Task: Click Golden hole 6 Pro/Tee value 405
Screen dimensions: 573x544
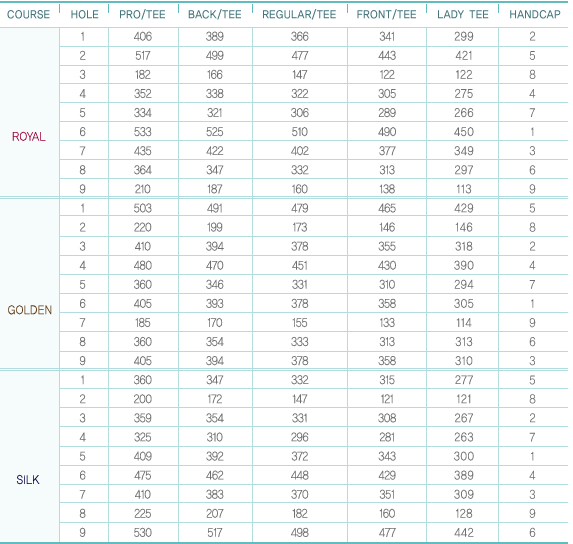Action: pos(143,304)
